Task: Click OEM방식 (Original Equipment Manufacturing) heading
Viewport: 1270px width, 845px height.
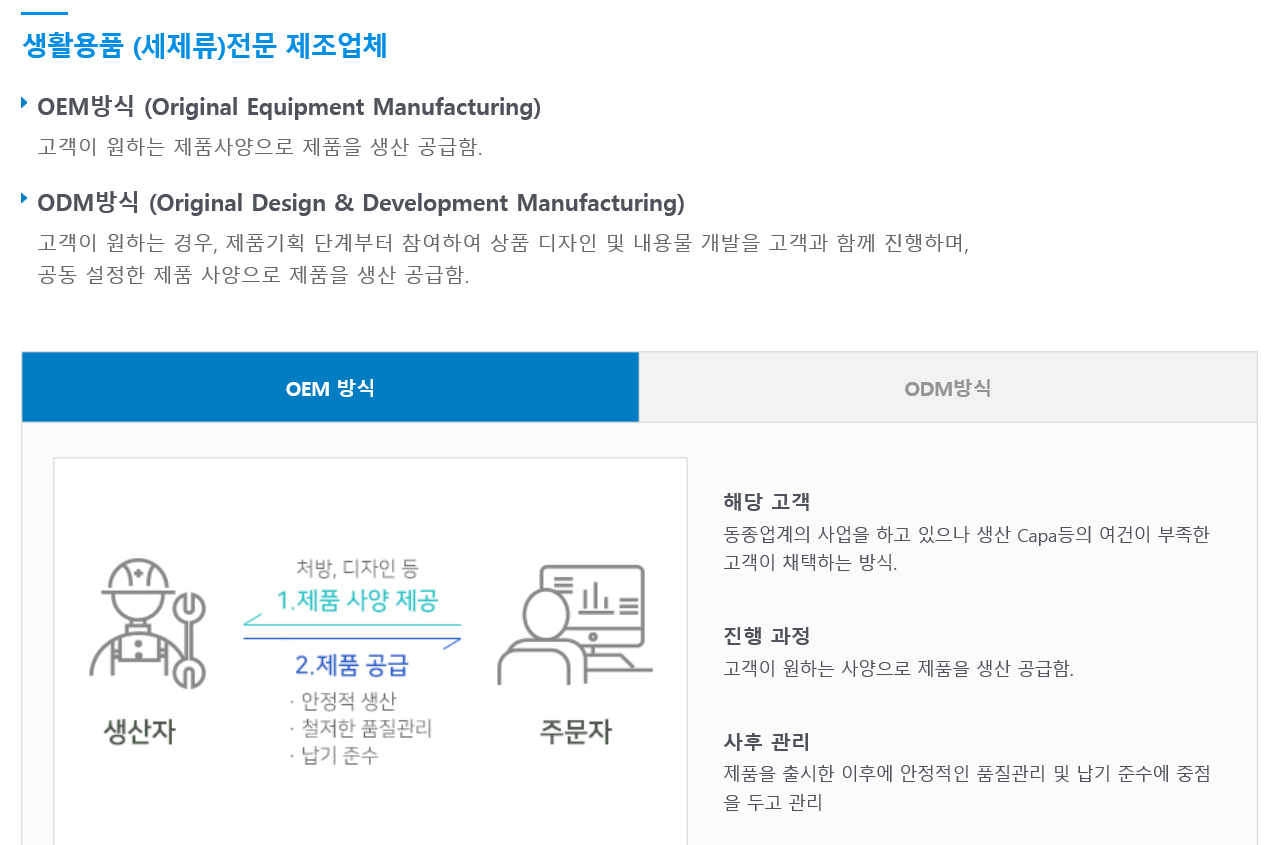Action: point(289,107)
